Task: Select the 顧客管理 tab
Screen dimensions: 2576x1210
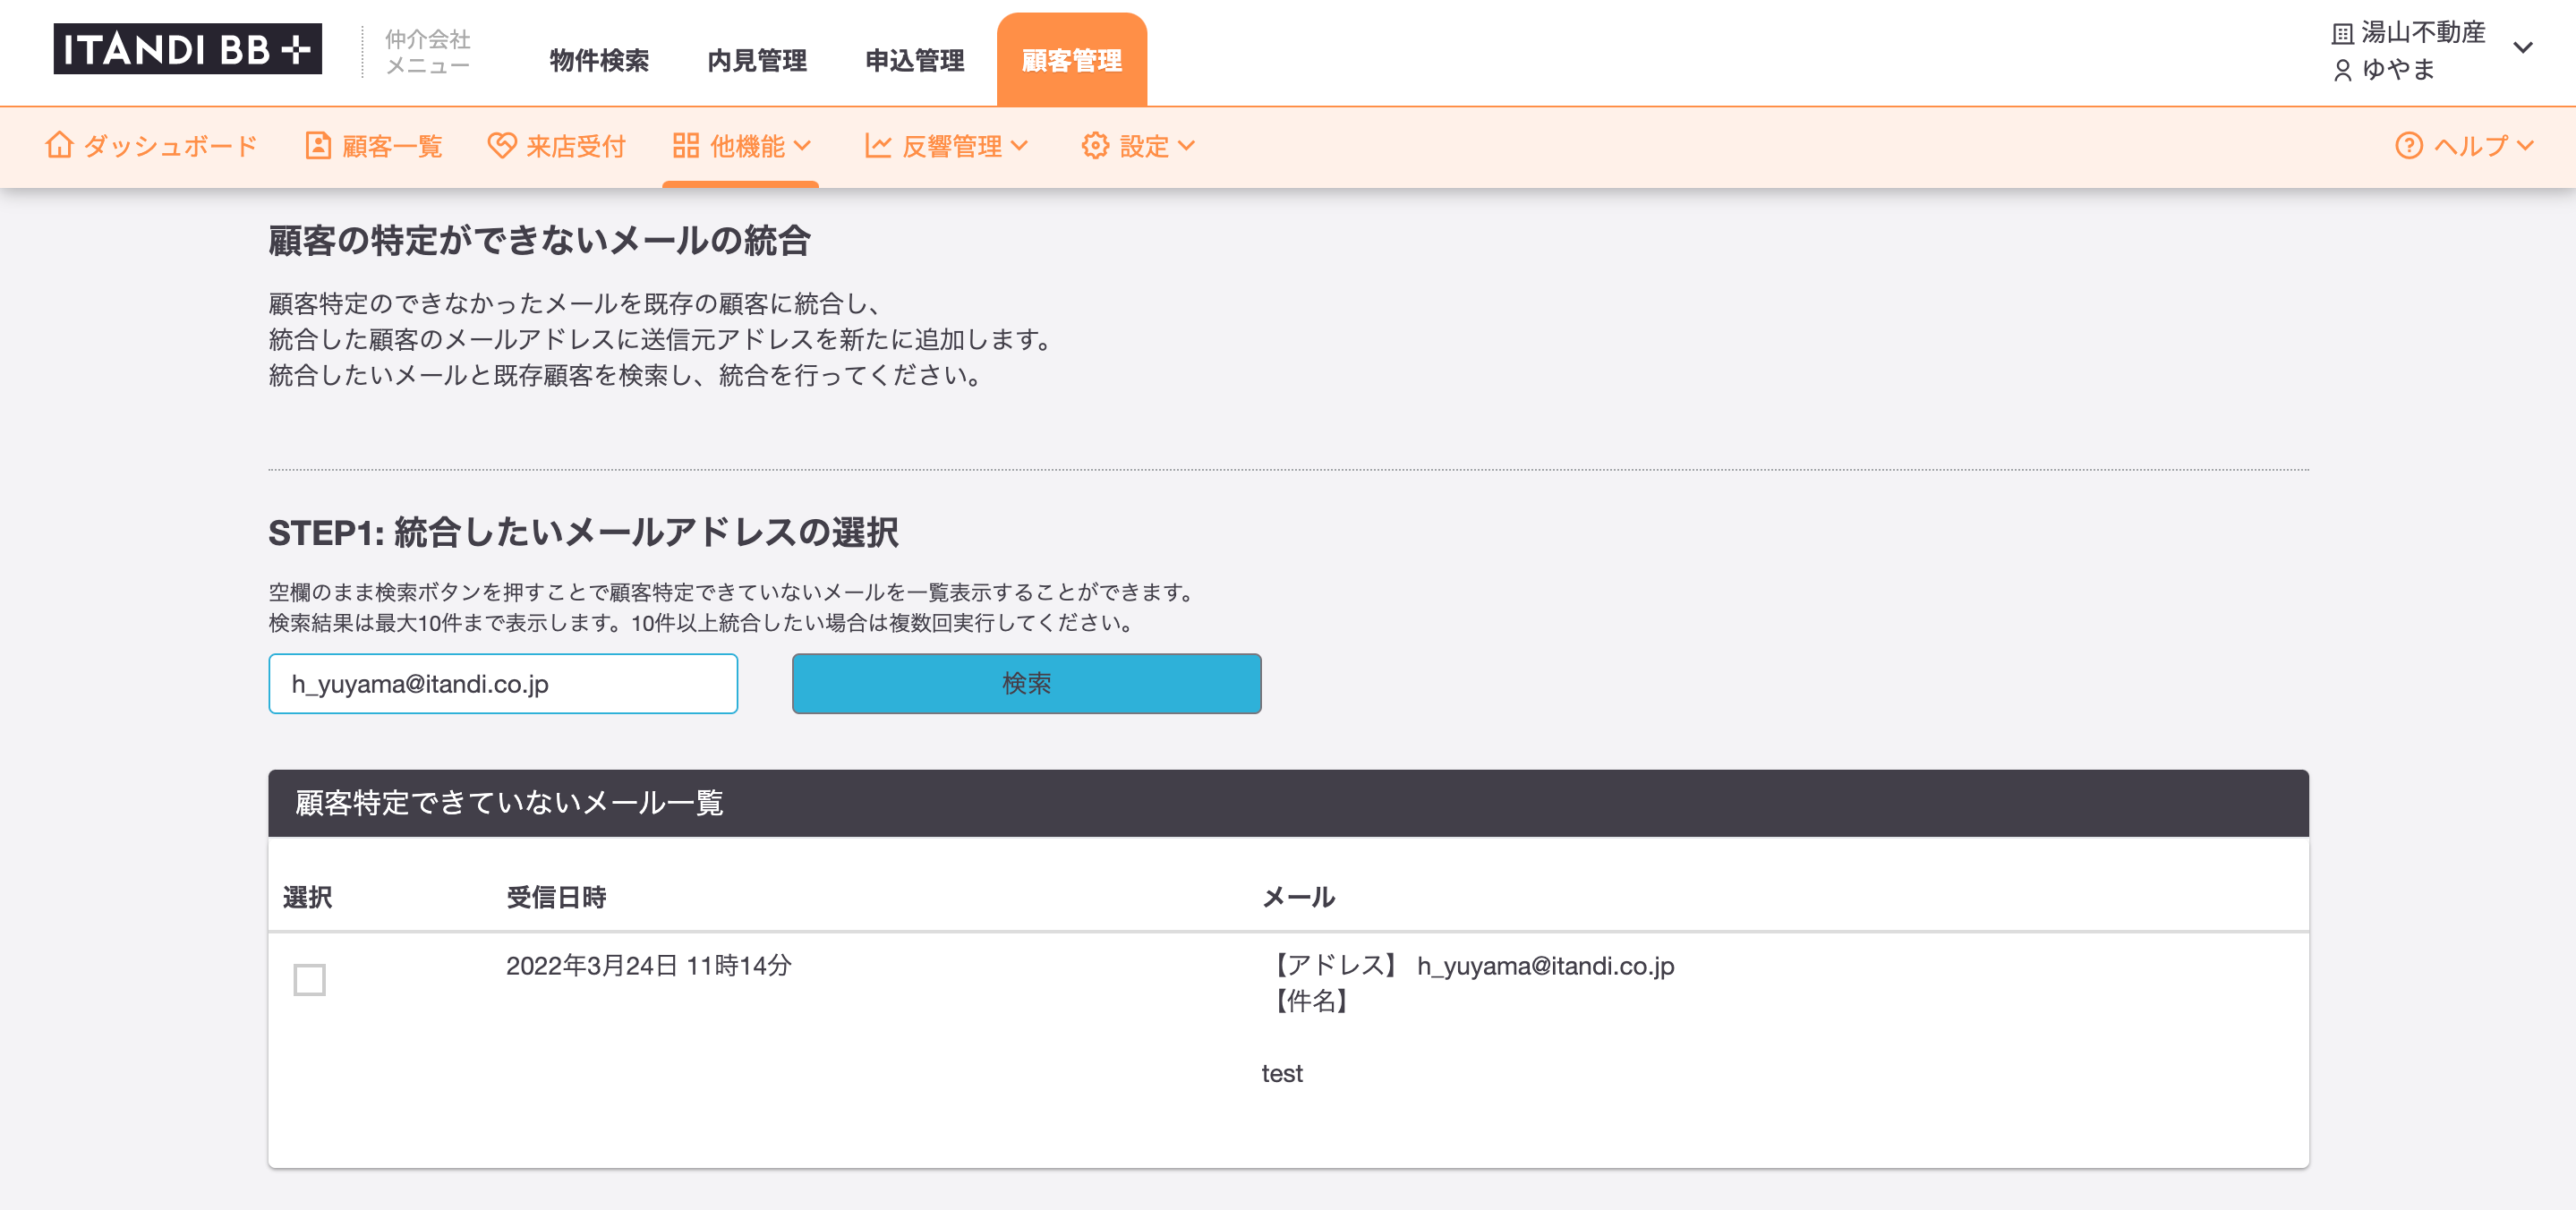Action: 1072,60
